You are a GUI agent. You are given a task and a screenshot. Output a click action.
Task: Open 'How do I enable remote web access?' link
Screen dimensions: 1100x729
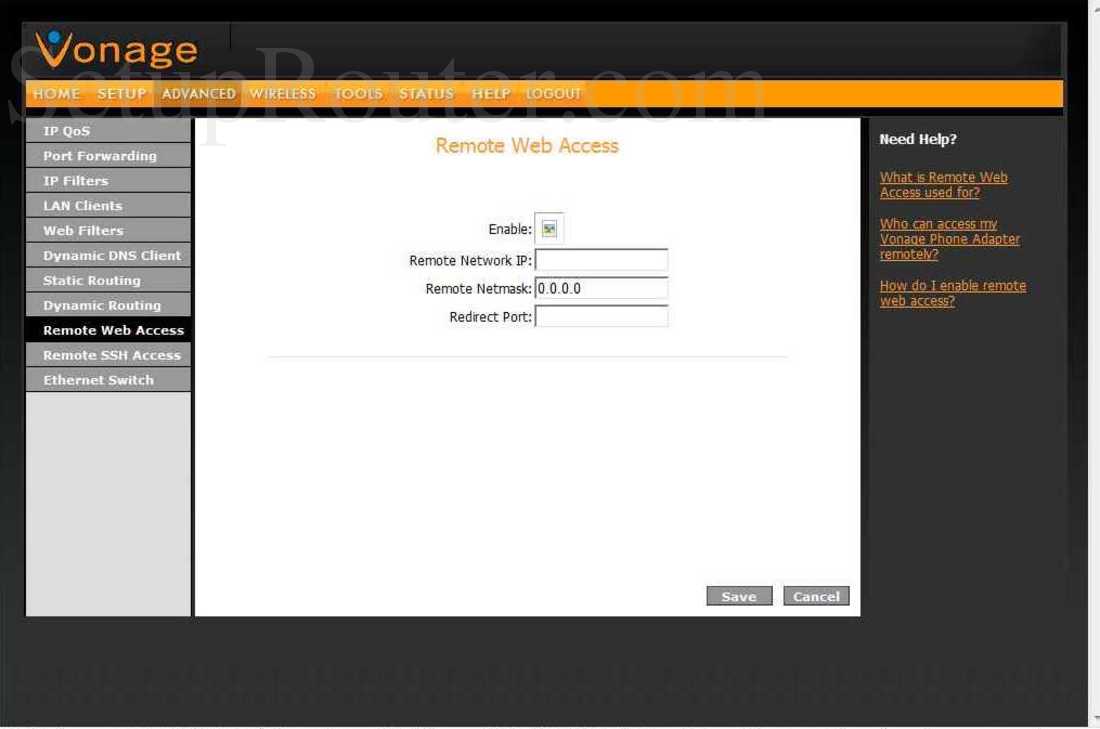pos(953,293)
